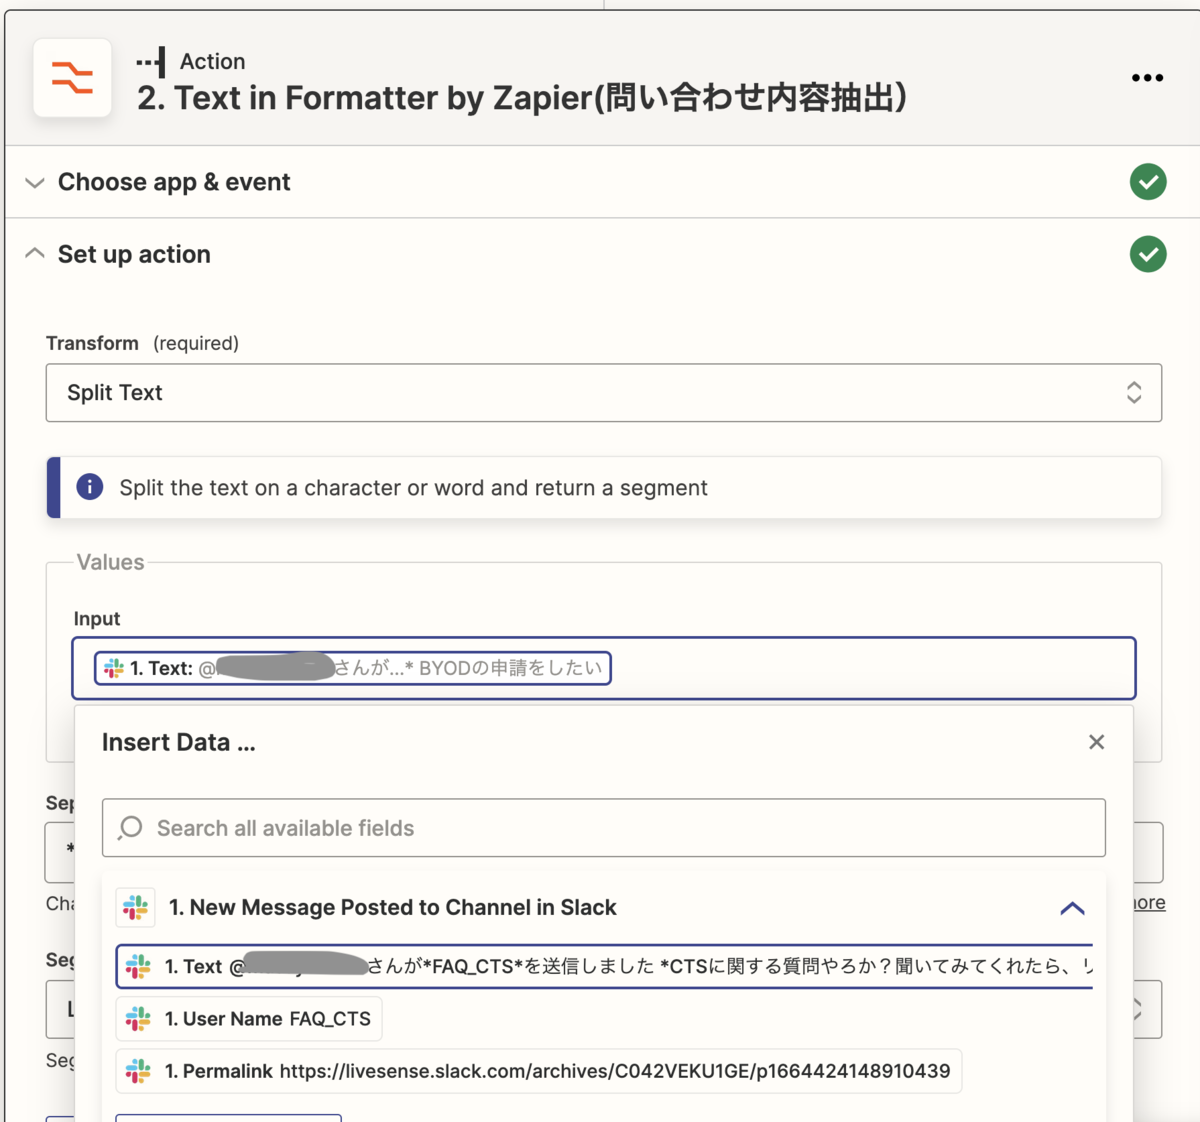The width and height of the screenshot is (1200, 1122).
Task: Click the info icon in Split Text hint
Action: tap(90, 487)
